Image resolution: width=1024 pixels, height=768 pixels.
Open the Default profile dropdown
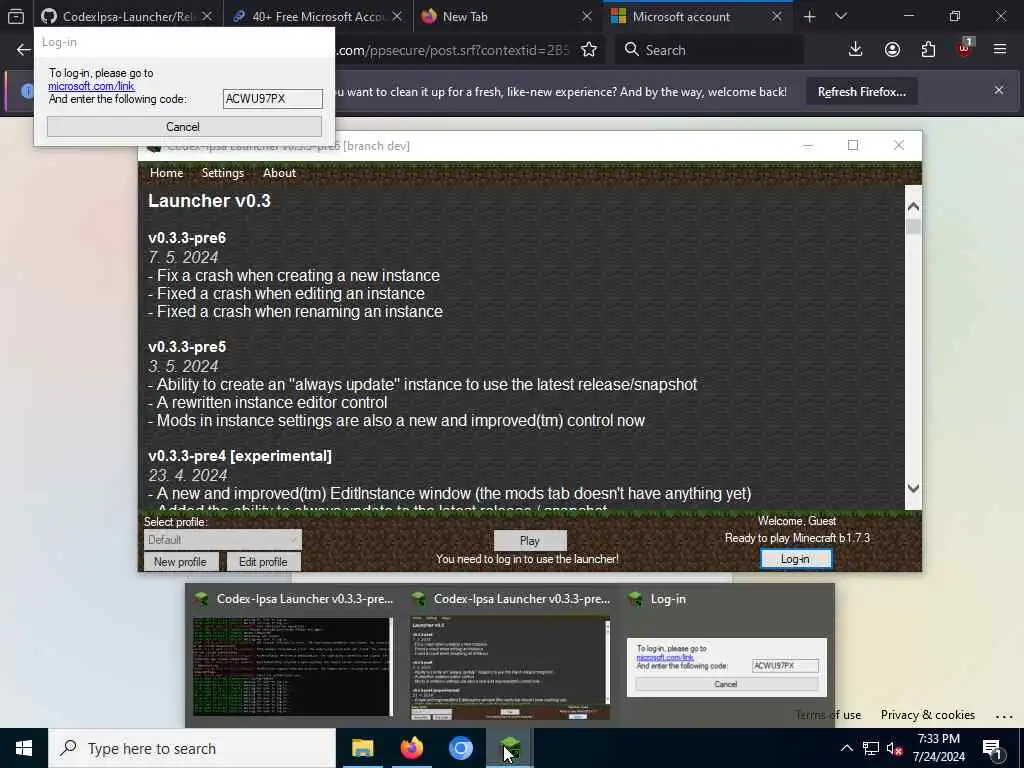pos(223,540)
